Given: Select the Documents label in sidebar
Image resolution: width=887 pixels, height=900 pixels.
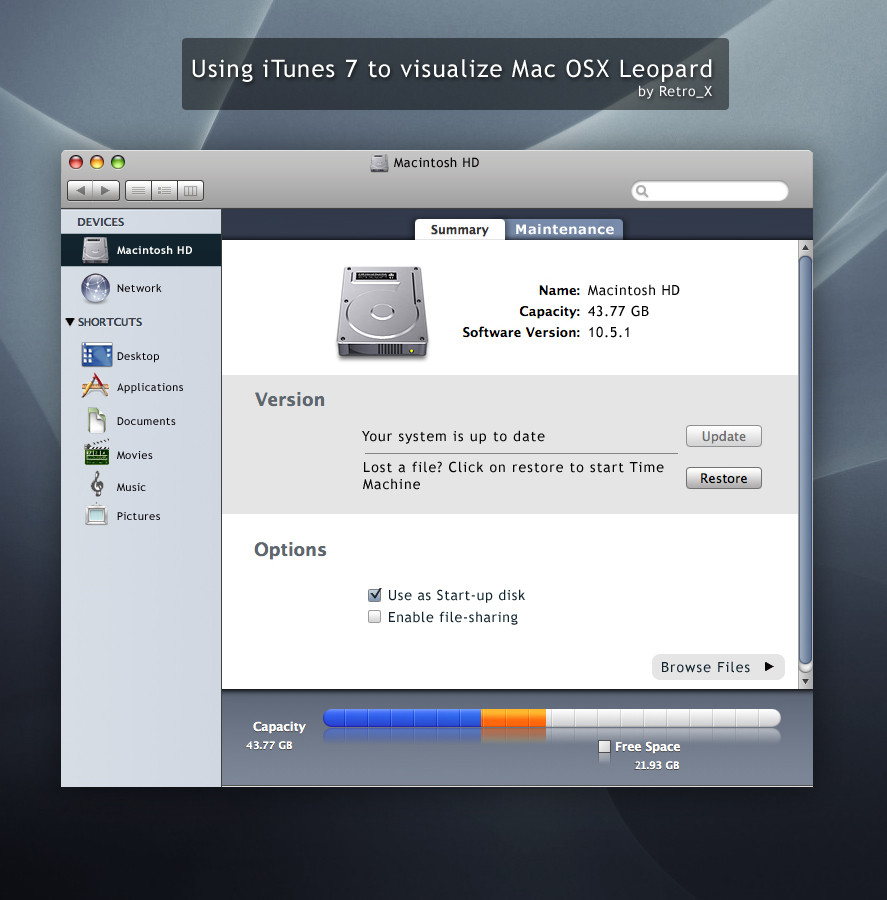Looking at the screenshot, I should 146,421.
